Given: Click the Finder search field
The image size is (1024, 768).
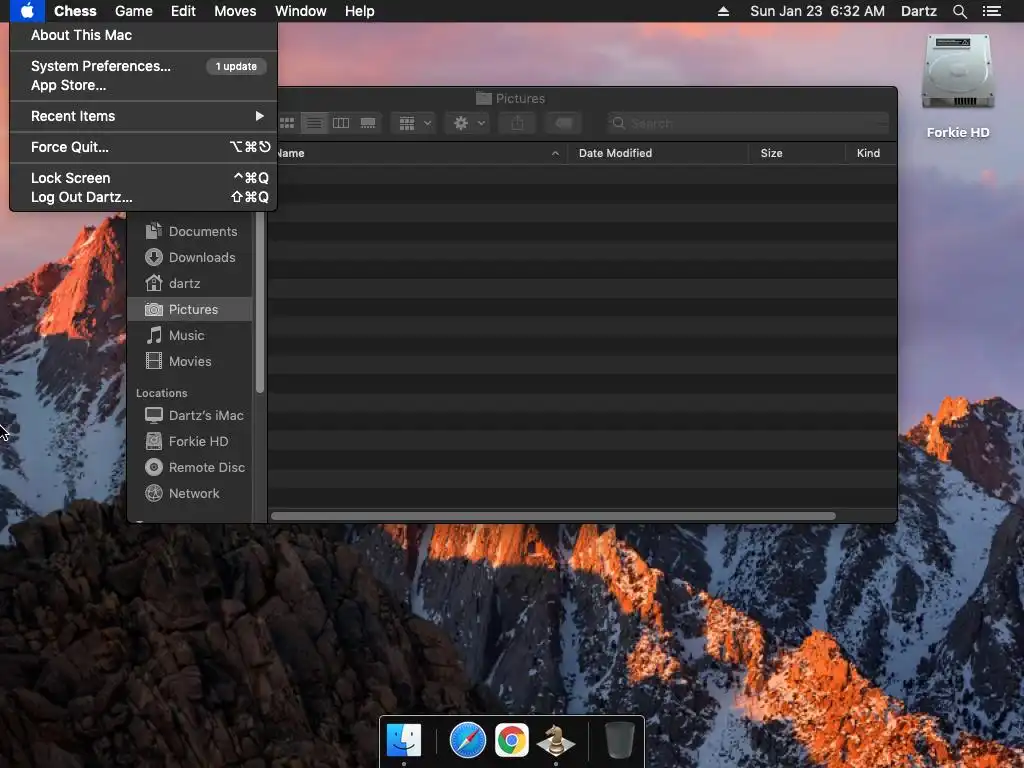Looking at the screenshot, I should point(748,123).
